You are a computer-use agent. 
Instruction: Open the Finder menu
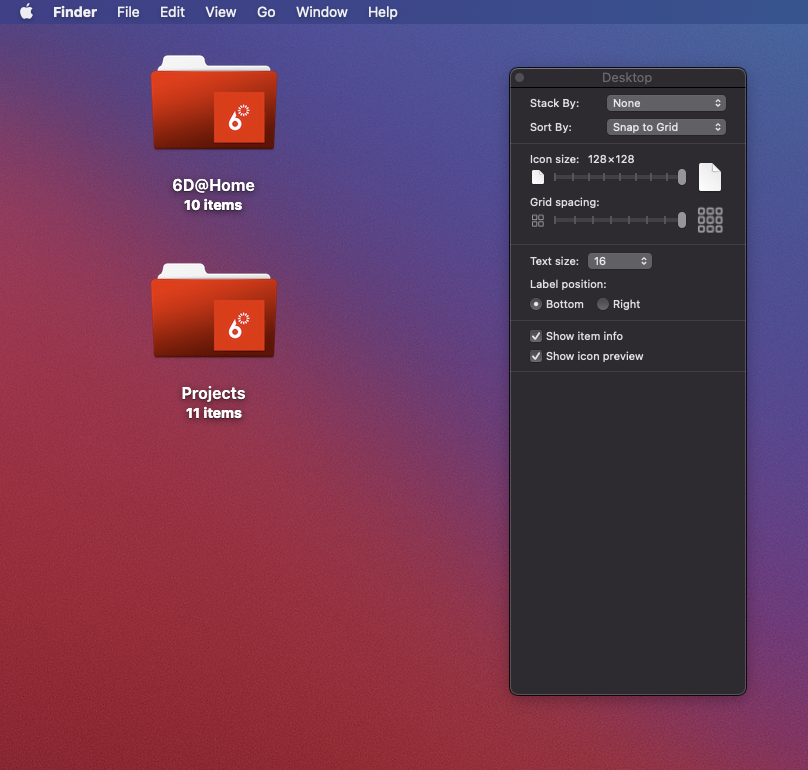click(x=75, y=12)
